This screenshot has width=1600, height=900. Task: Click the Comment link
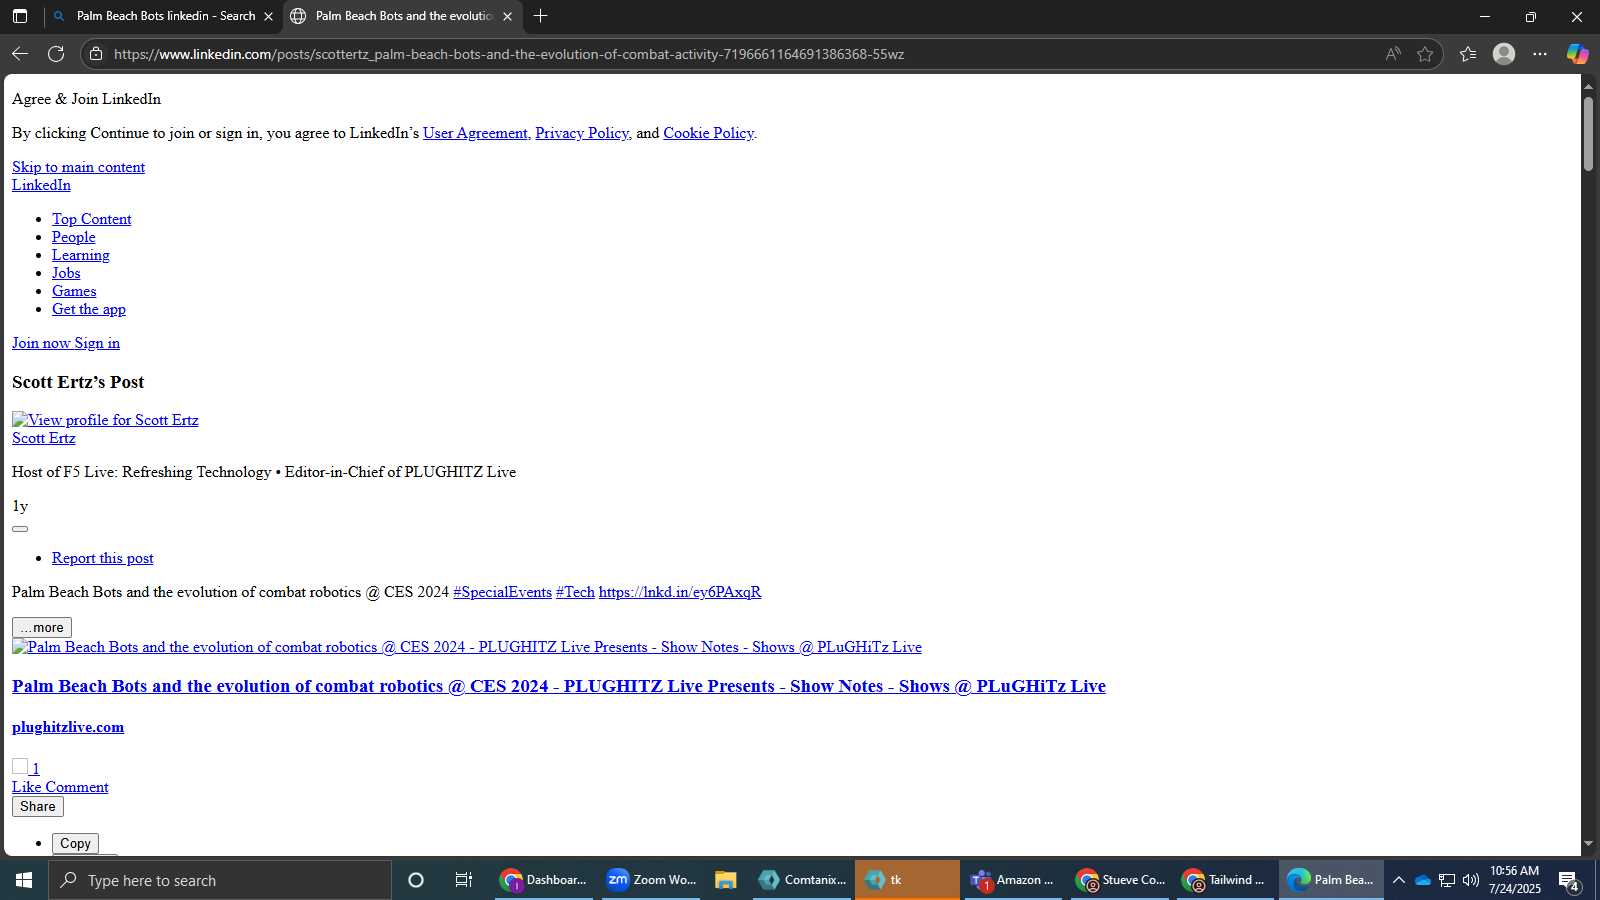(x=77, y=787)
